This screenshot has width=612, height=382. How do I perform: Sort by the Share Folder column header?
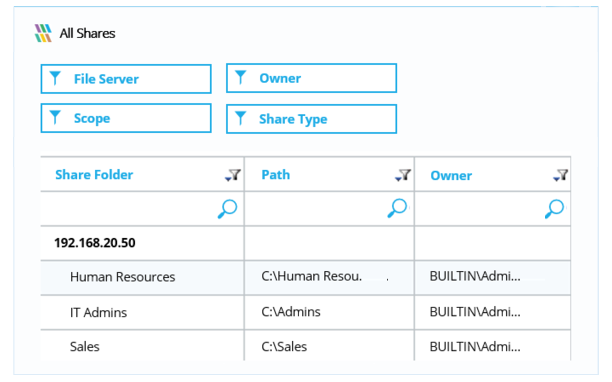coord(94,175)
